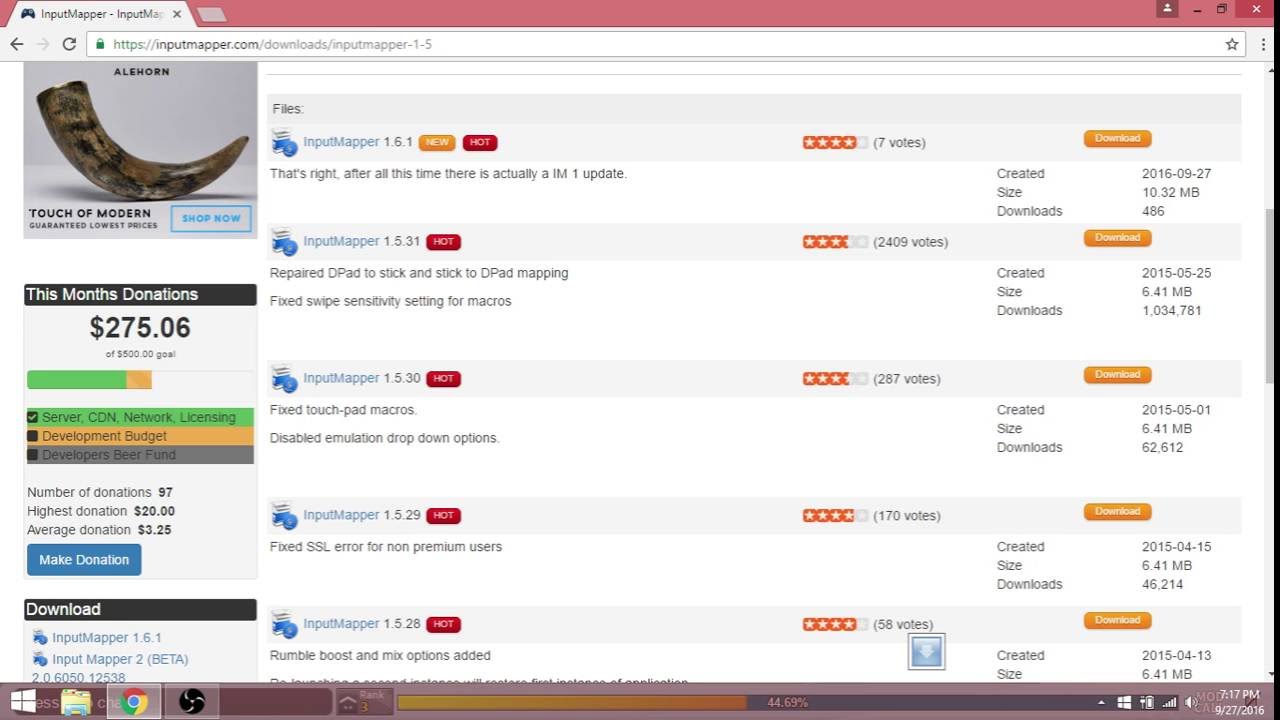Image resolution: width=1280 pixels, height=720 pixels.
Task: Toggle the Server, CDN, Network, Licensing checkbox
Action: coord(33,417)
